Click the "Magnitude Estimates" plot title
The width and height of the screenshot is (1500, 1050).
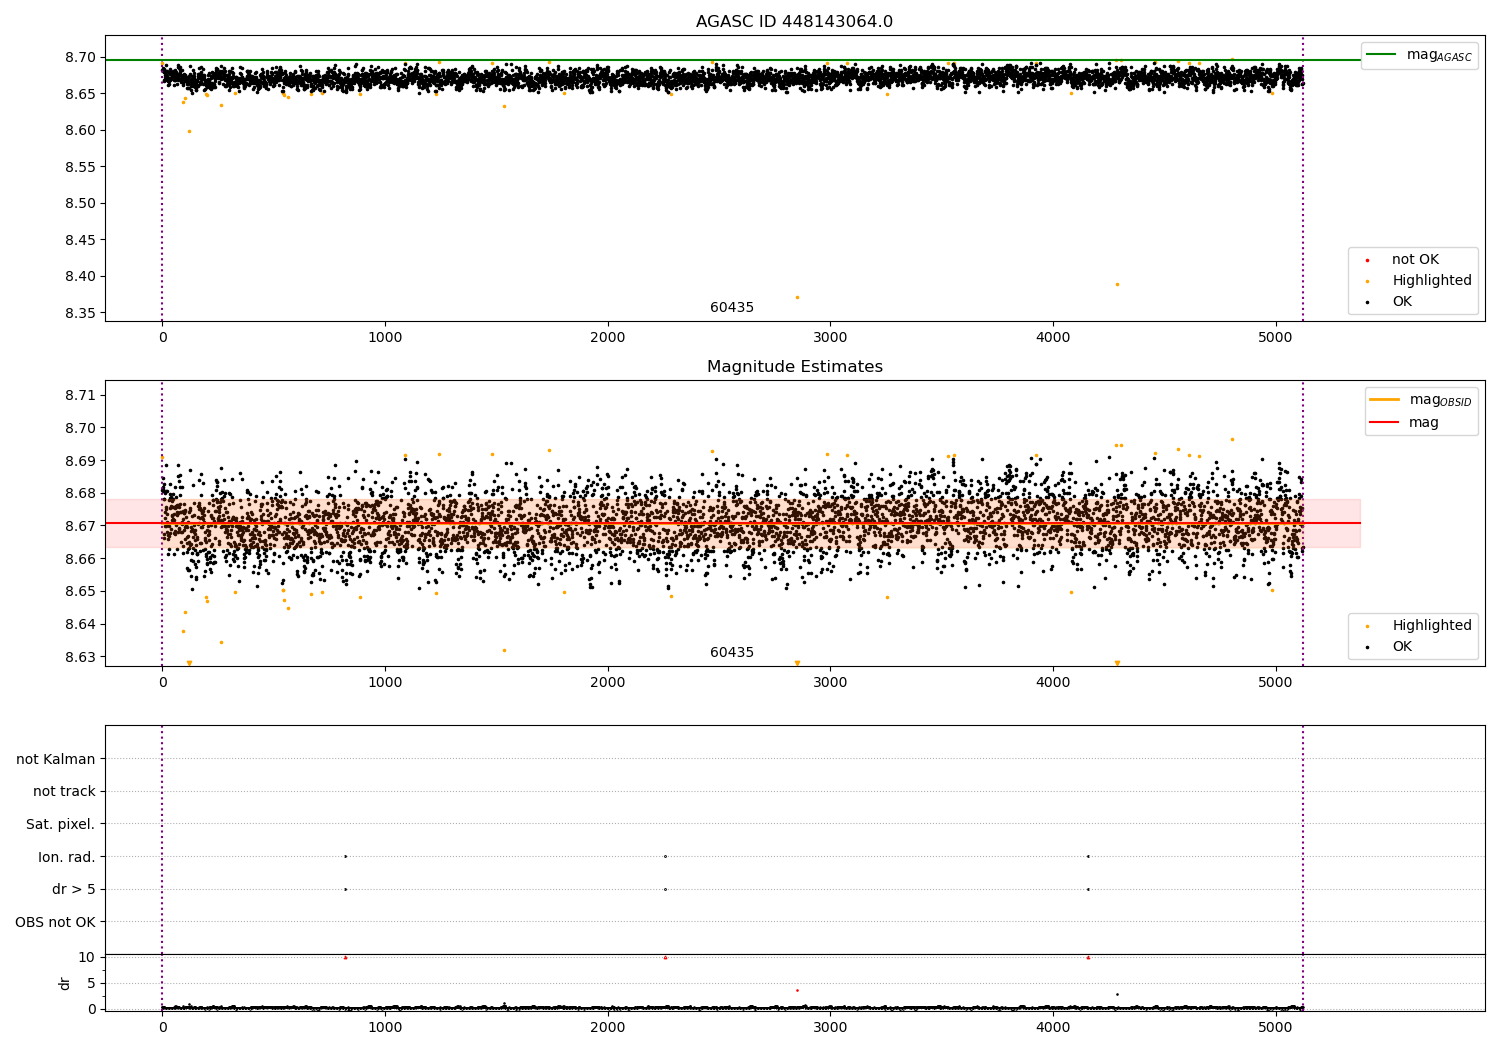[794, 367]
